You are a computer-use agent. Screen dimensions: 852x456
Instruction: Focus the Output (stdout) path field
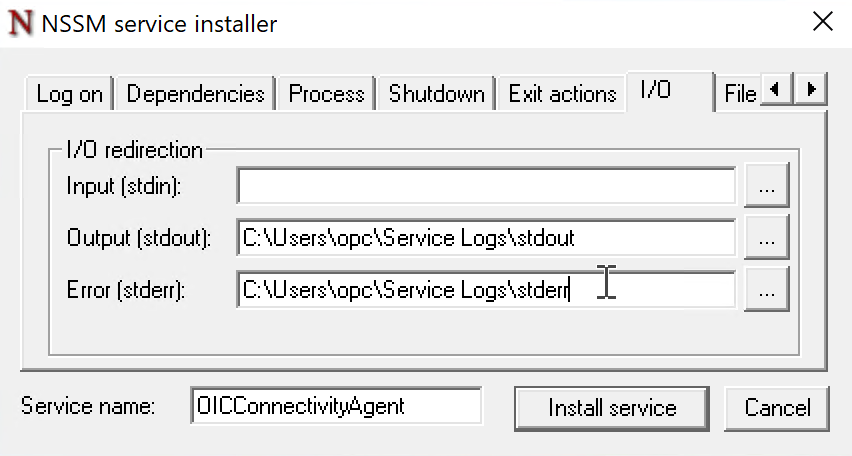486,238
